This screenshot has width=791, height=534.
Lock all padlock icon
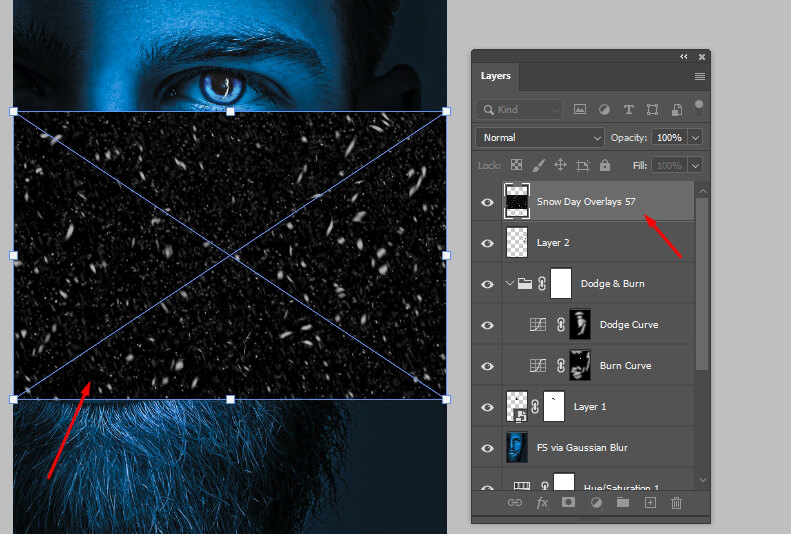(x=605, y=165)
